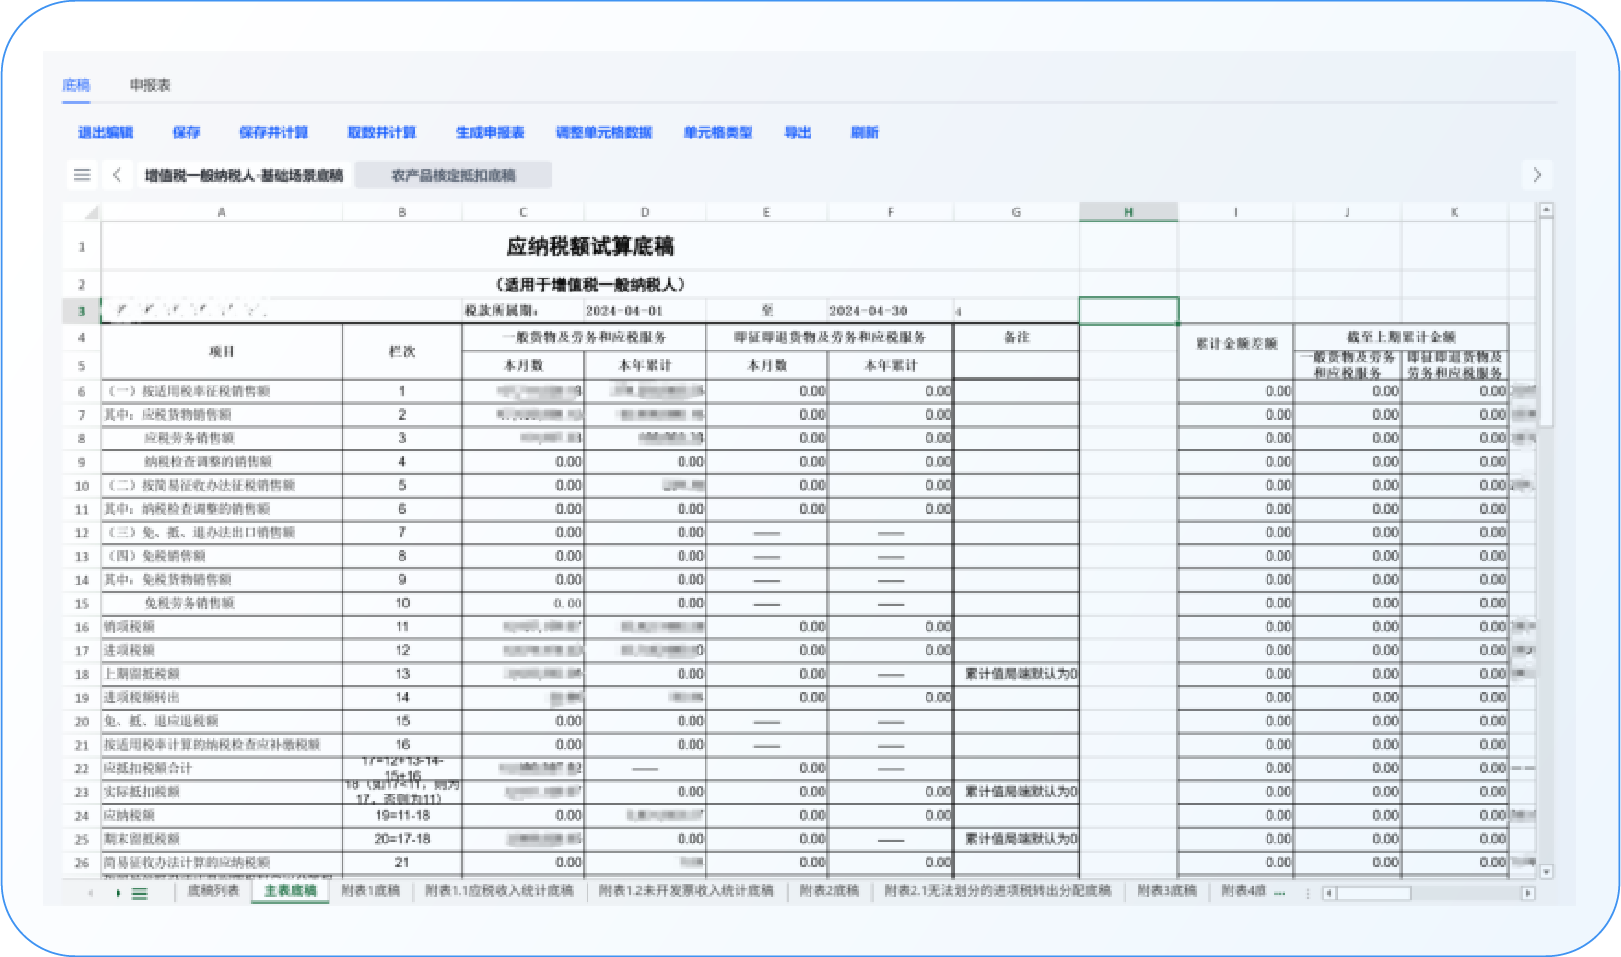1621x957 pixels.
Task: Open the 农产品核定抵扣底稿 workbook tab
Action: click(x=453, y=176)
